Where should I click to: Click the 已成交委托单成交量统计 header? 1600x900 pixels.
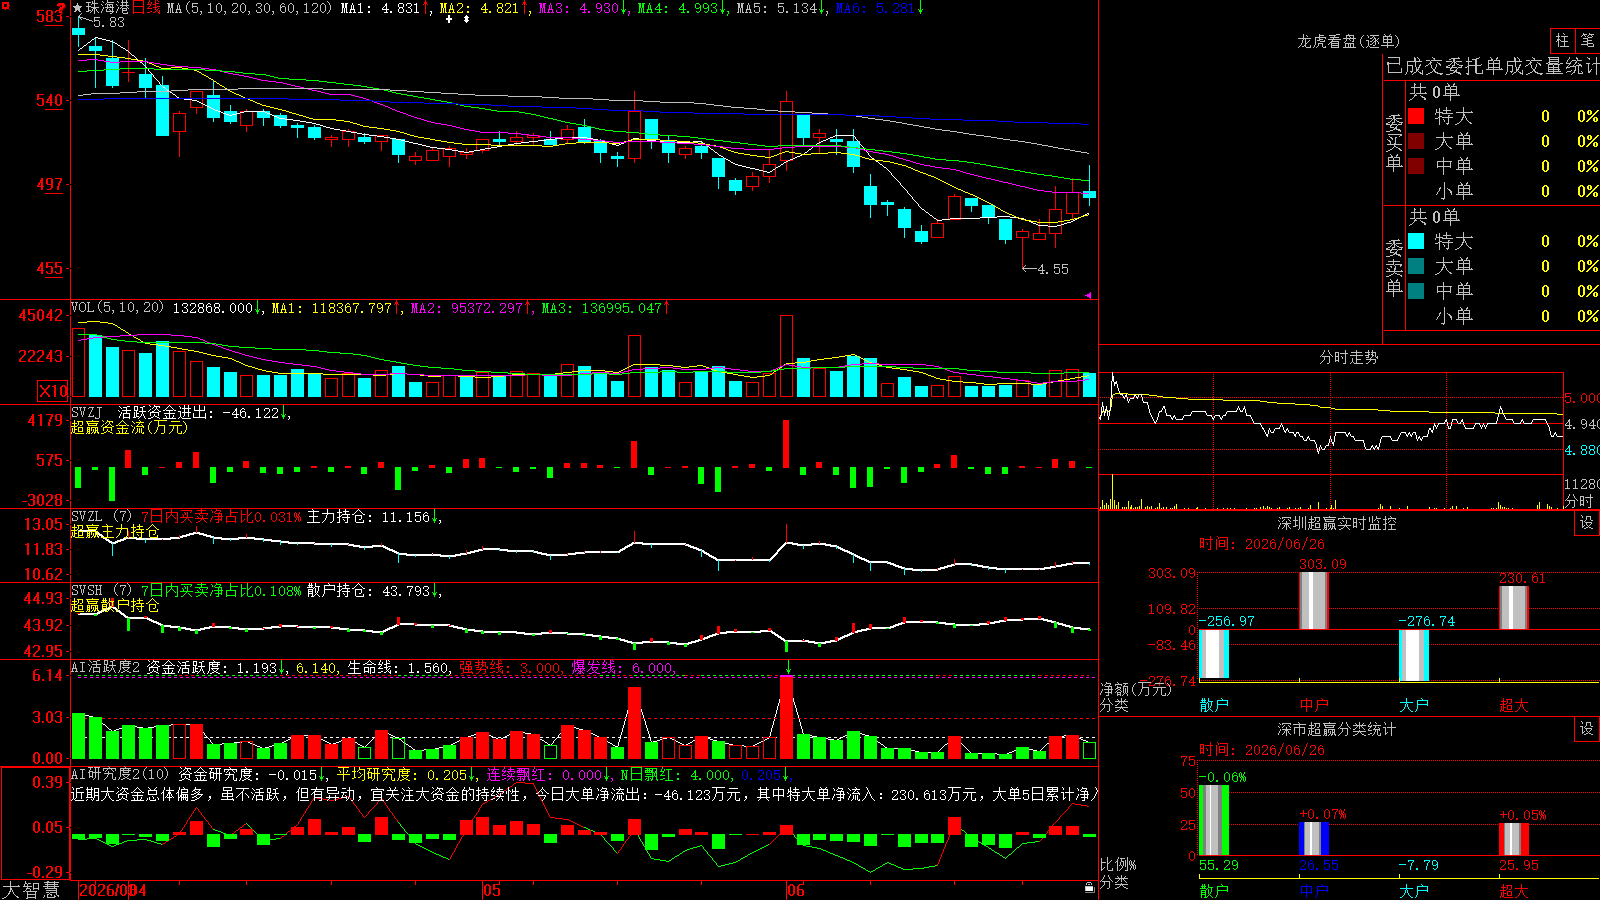click(1492, 66)
